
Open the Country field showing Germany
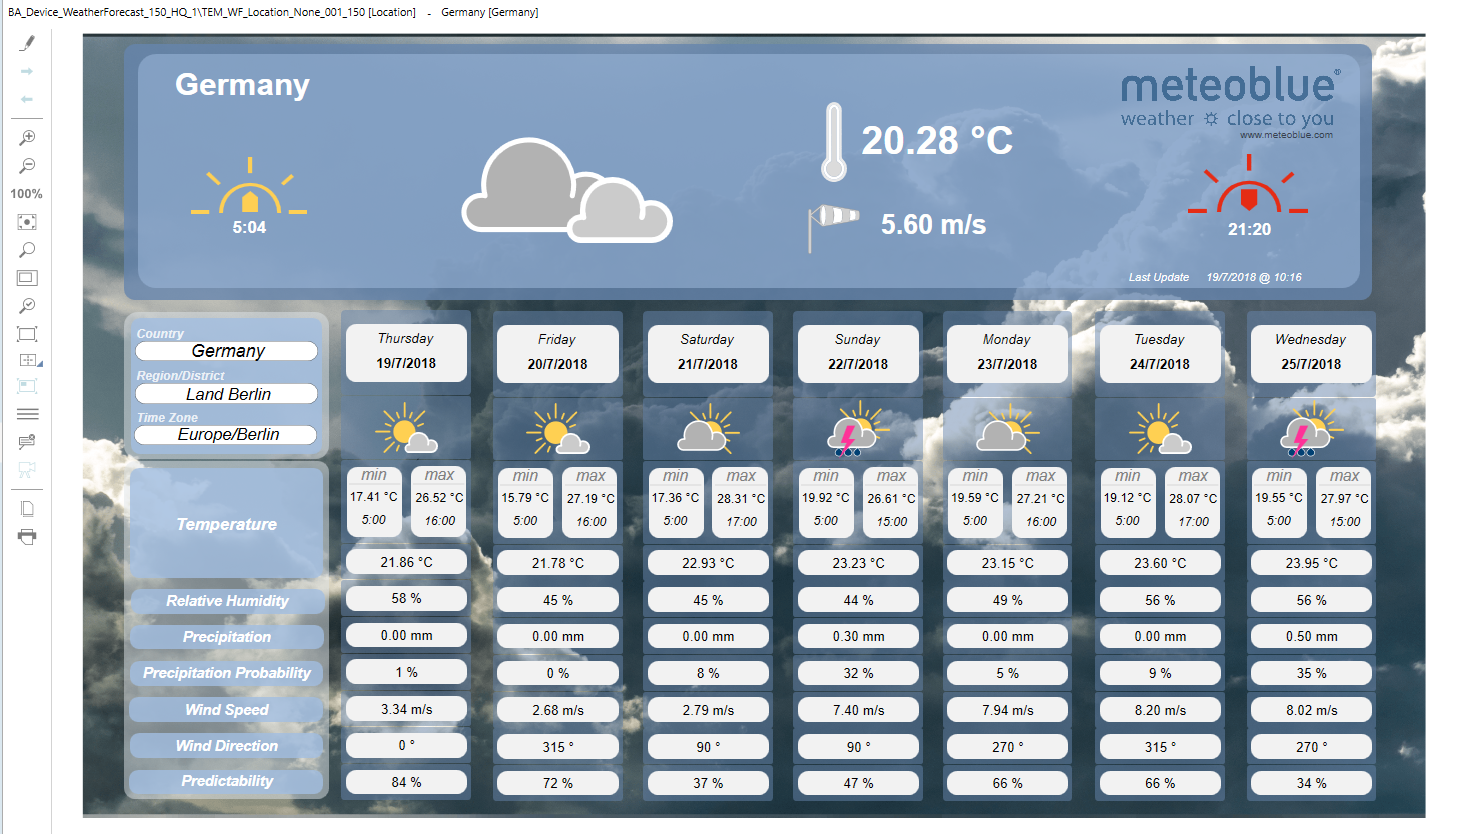pos(226,351)
